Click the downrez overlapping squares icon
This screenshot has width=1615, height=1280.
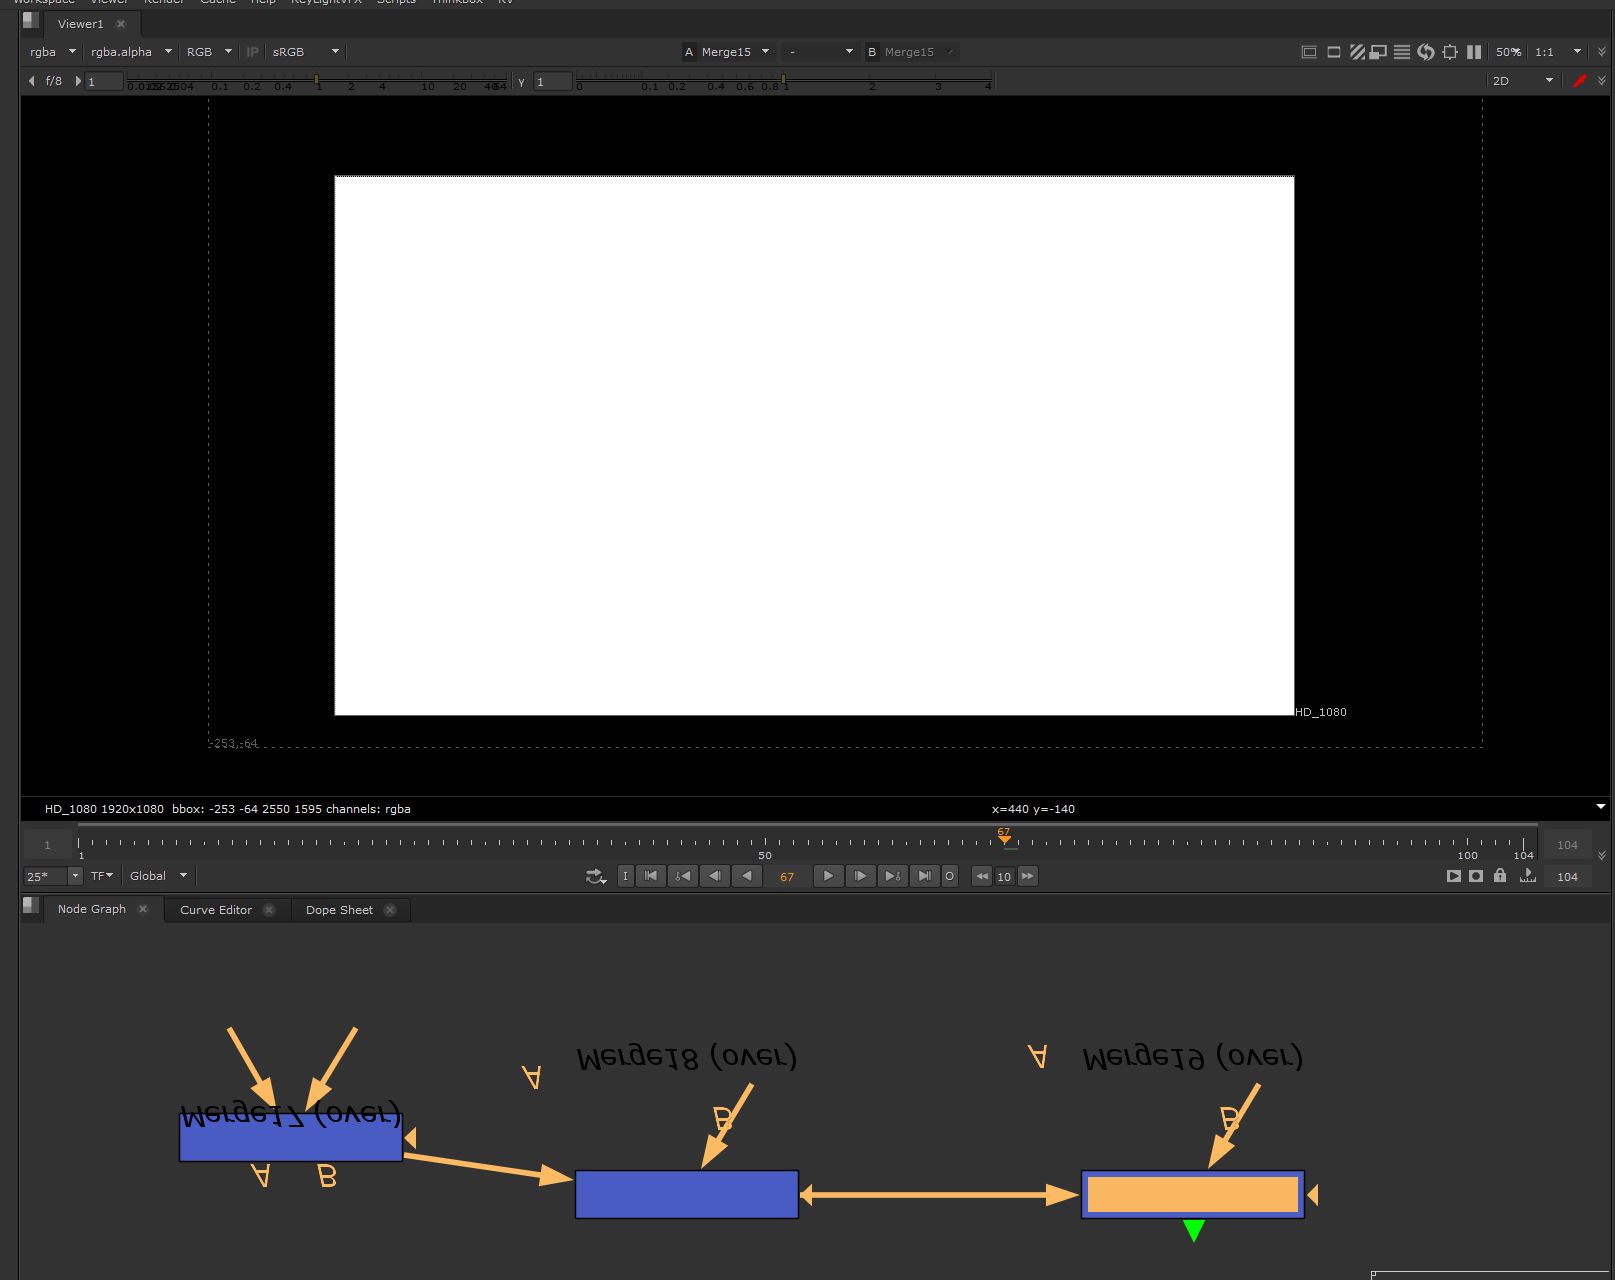[1378, 52]
